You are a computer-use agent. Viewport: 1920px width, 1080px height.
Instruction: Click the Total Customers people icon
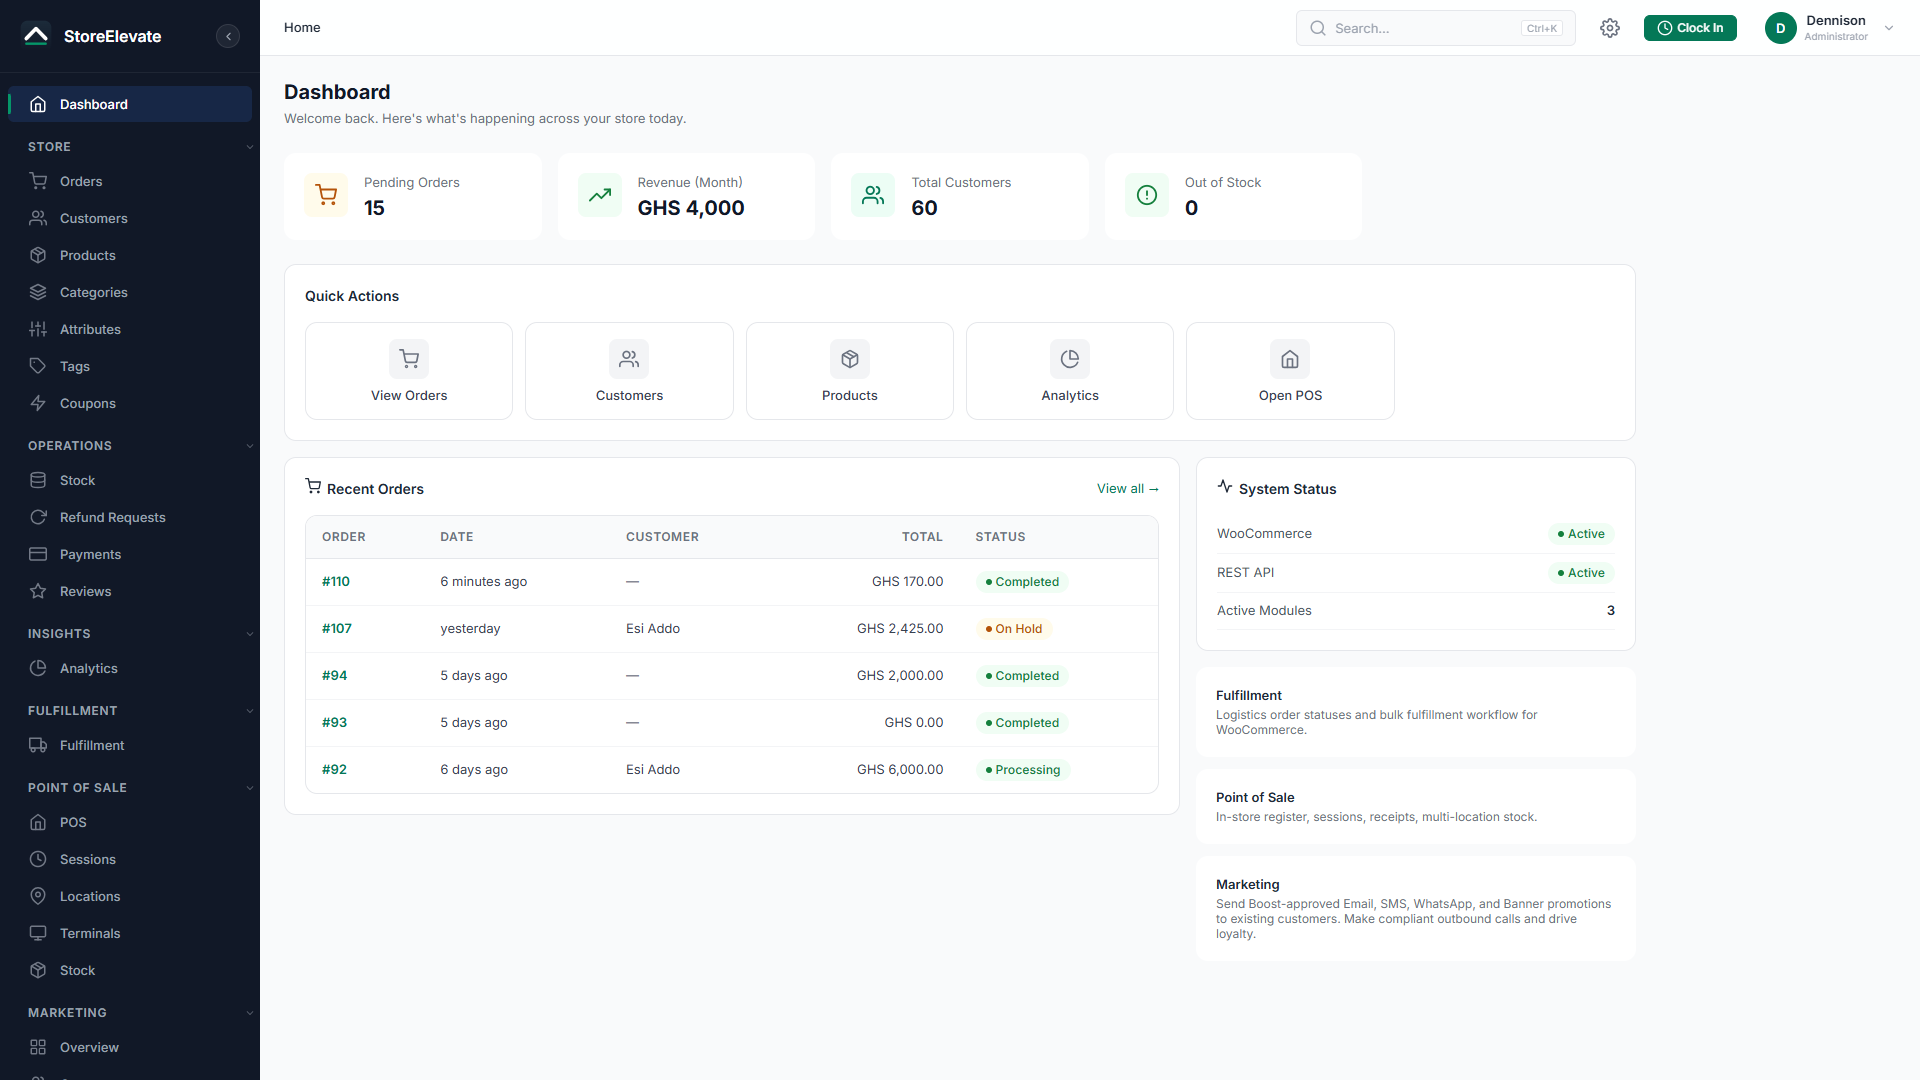coord(873,195)
